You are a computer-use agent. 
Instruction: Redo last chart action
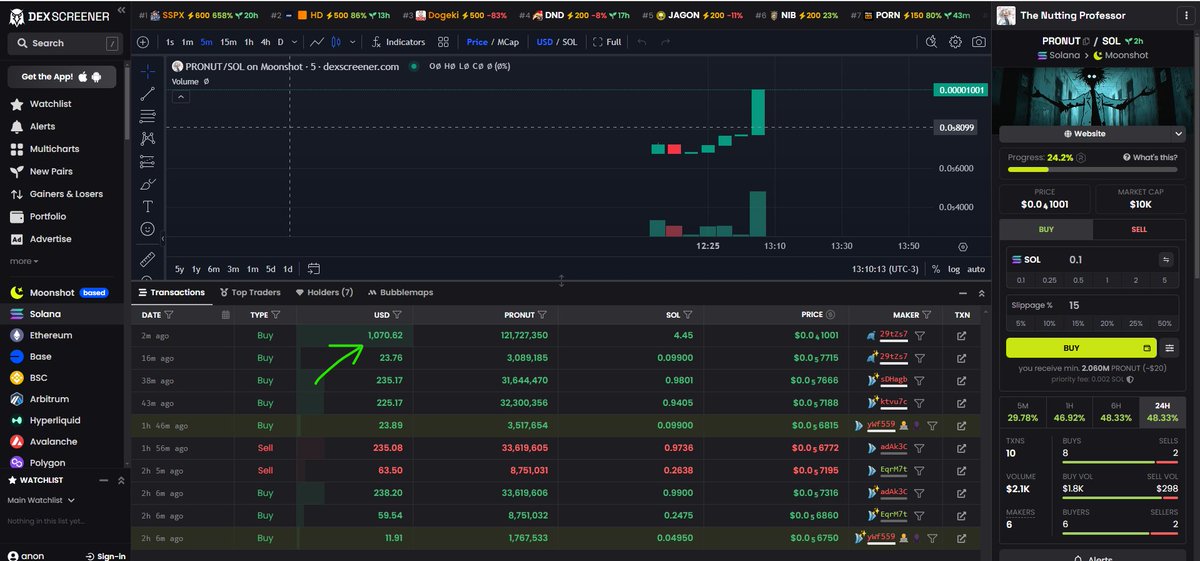point(668,42)
